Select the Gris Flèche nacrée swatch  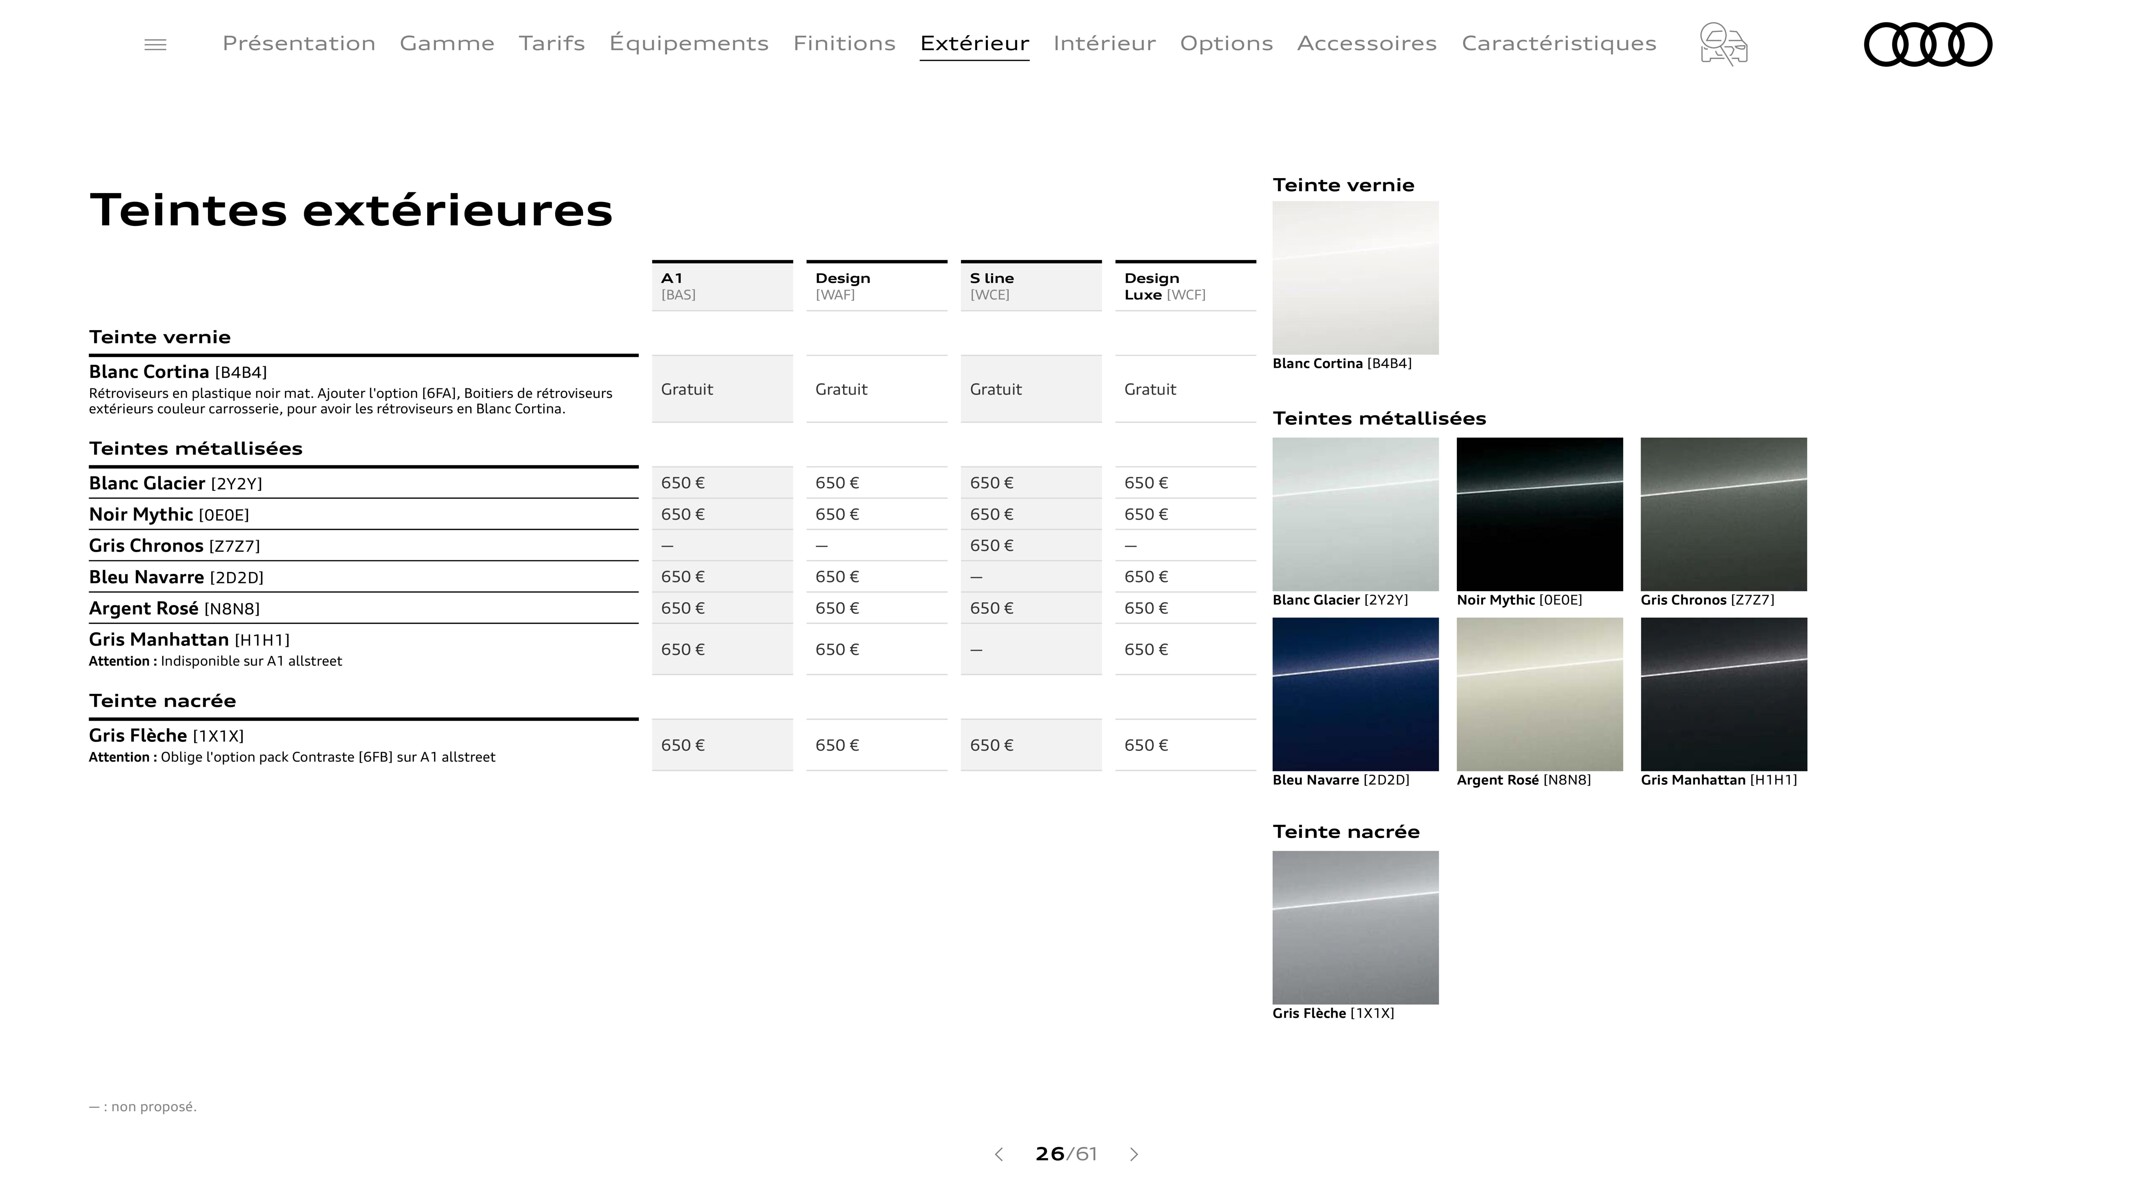(1355, 928)
